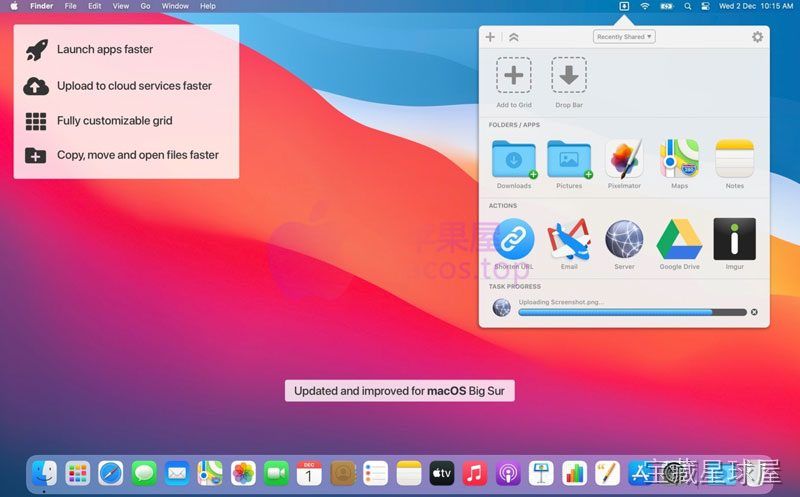Cancel the Screenshot.png upload task
The height and width of the screenshot is (497, 800).
point(754,312)
